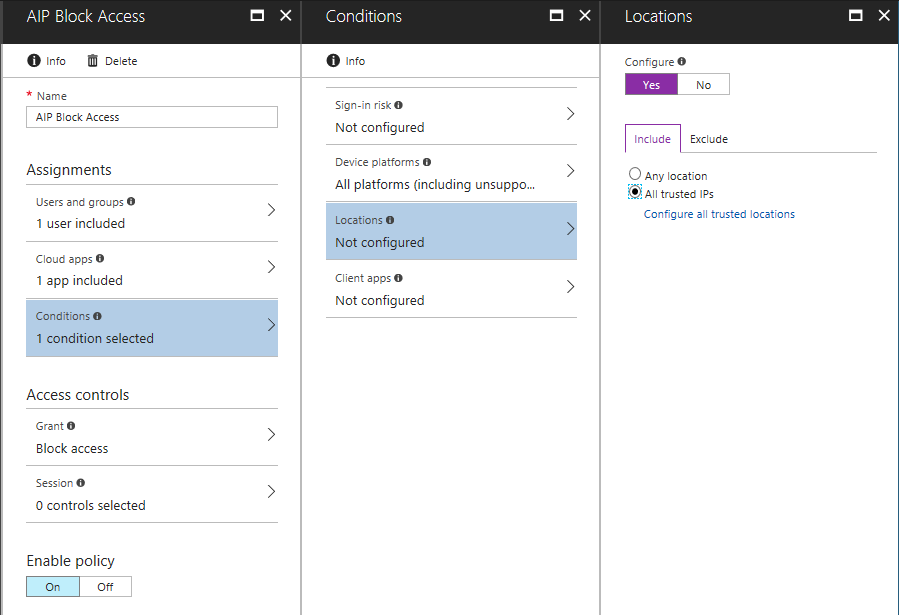Turn Enable policy On
This screenshot has height=615, width=899.
[53, 587]
